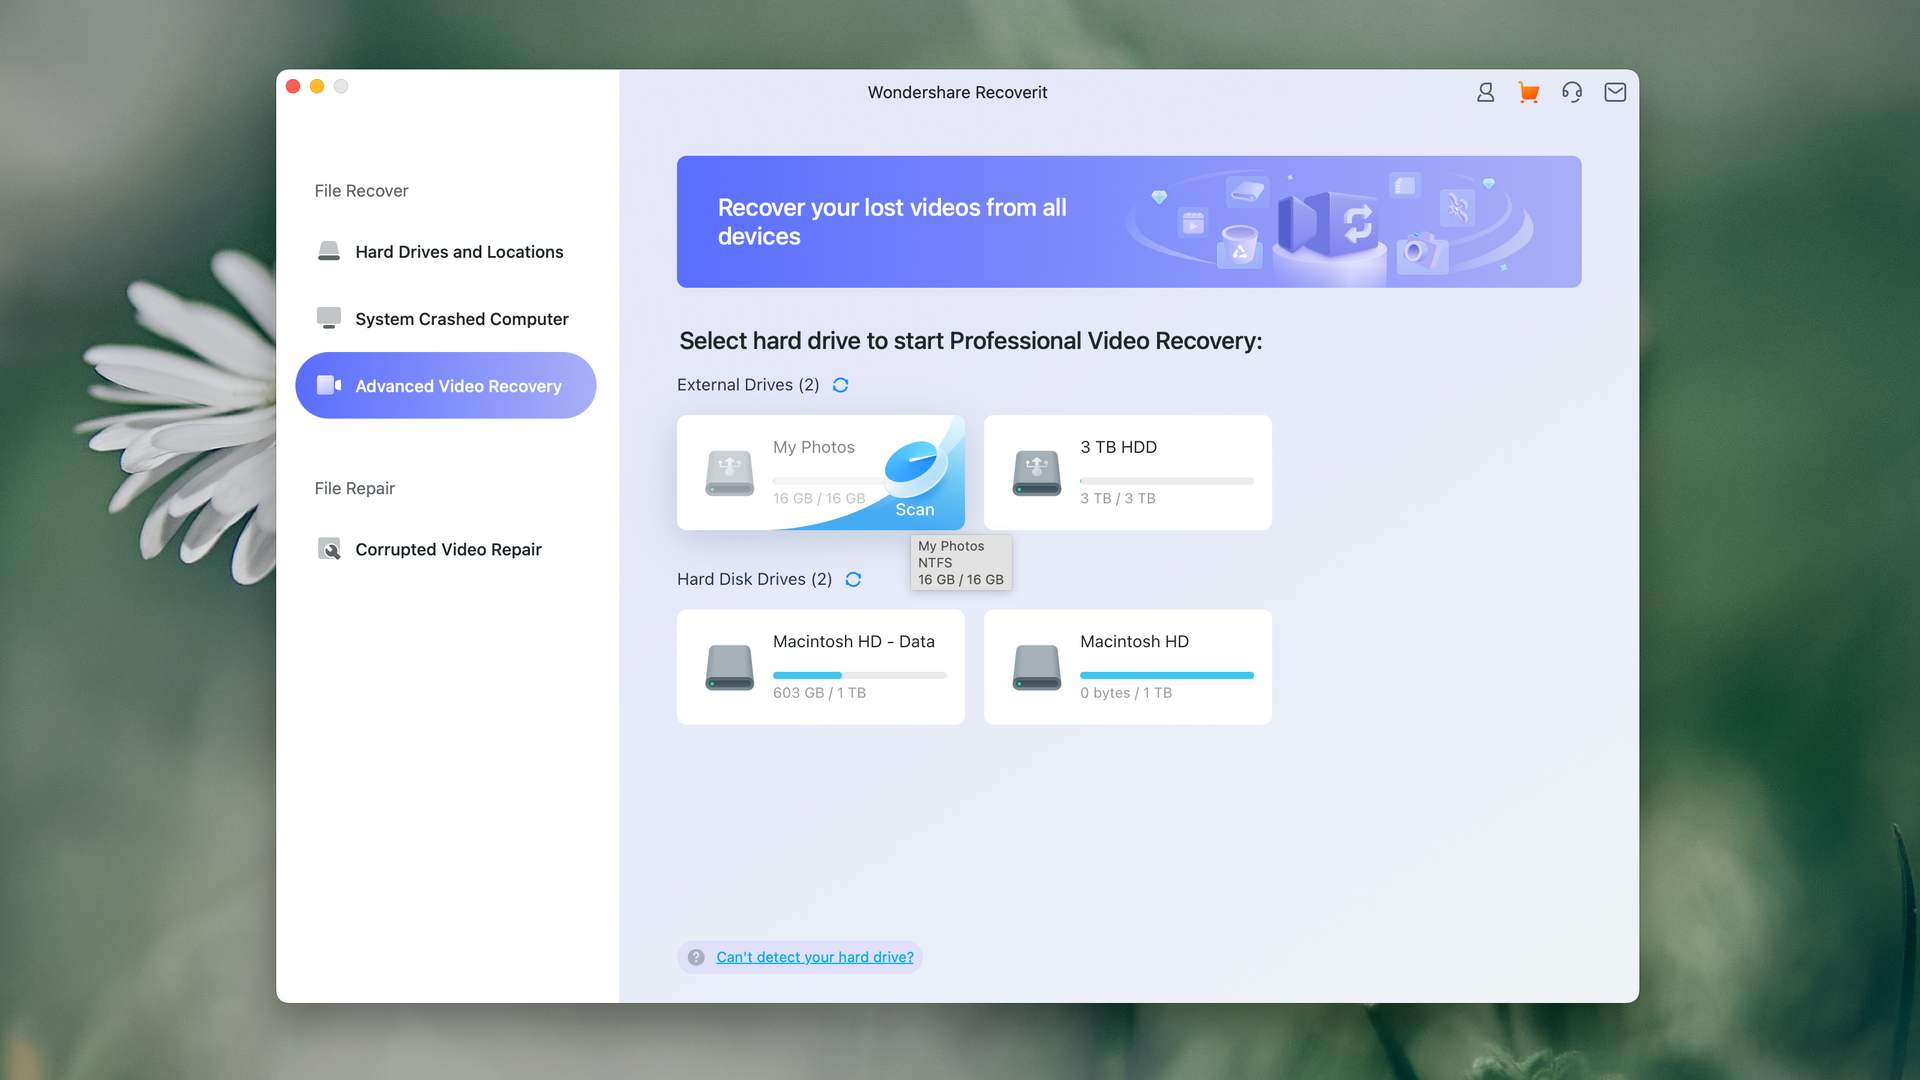Click the Macintosh HD drive name
The image size is (1920, 1080).
1134,641
